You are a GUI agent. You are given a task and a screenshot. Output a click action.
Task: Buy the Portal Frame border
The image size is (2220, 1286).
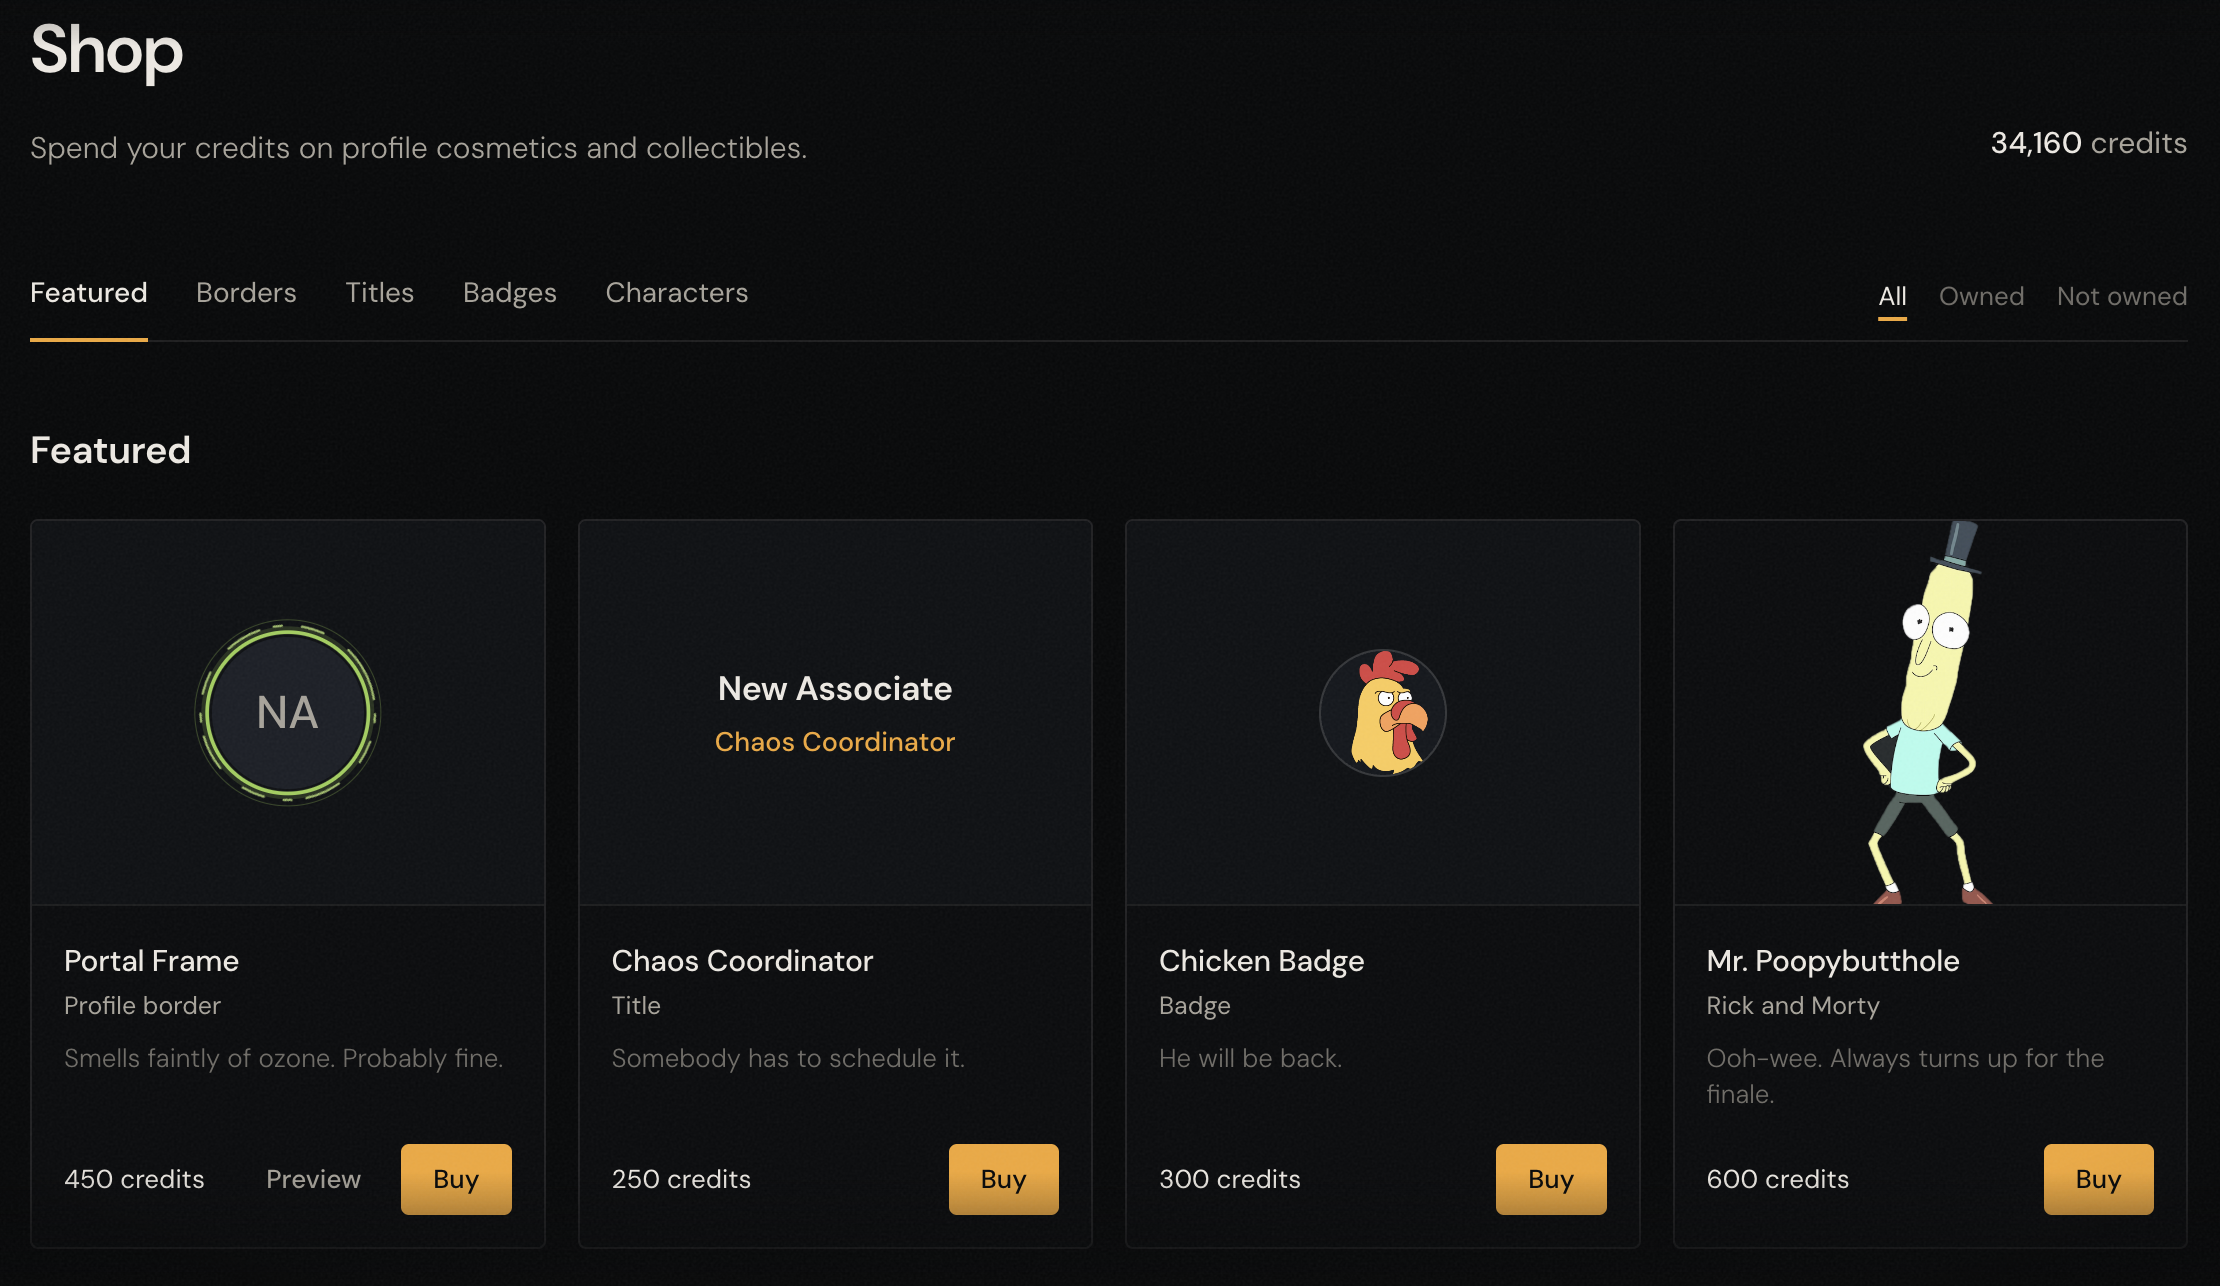[x=456, y=1179]
